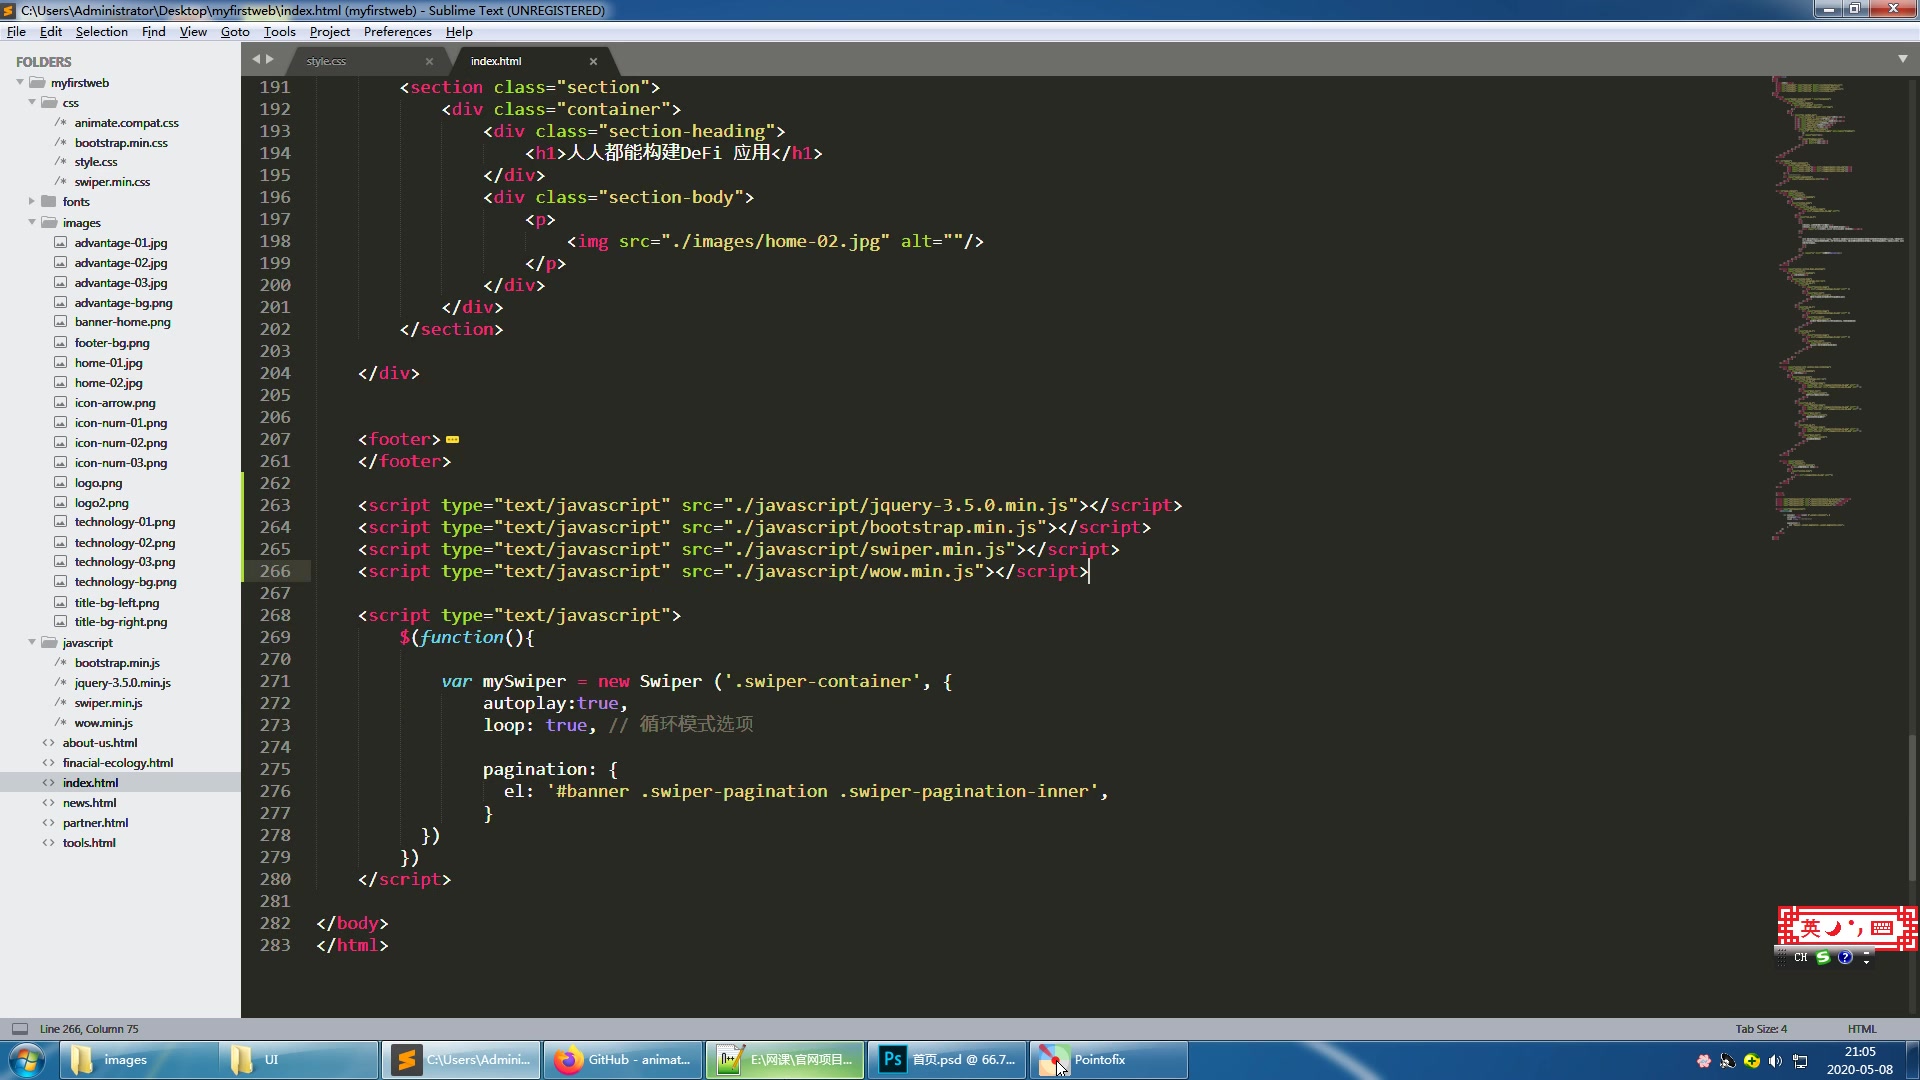Open the Goto menu
Viewport: 1920px width, 1080px height.
pos(234,32)
